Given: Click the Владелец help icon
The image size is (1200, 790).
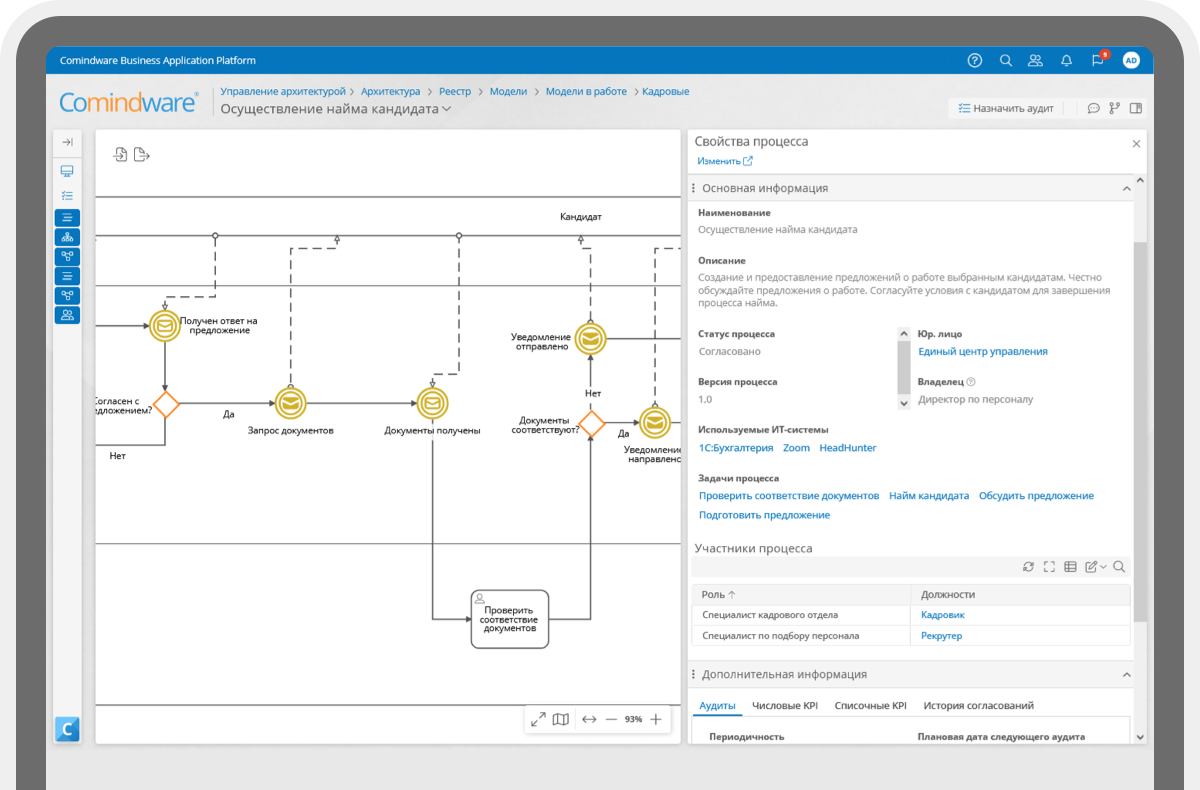Looking at the screenshot, I should 971,382.
